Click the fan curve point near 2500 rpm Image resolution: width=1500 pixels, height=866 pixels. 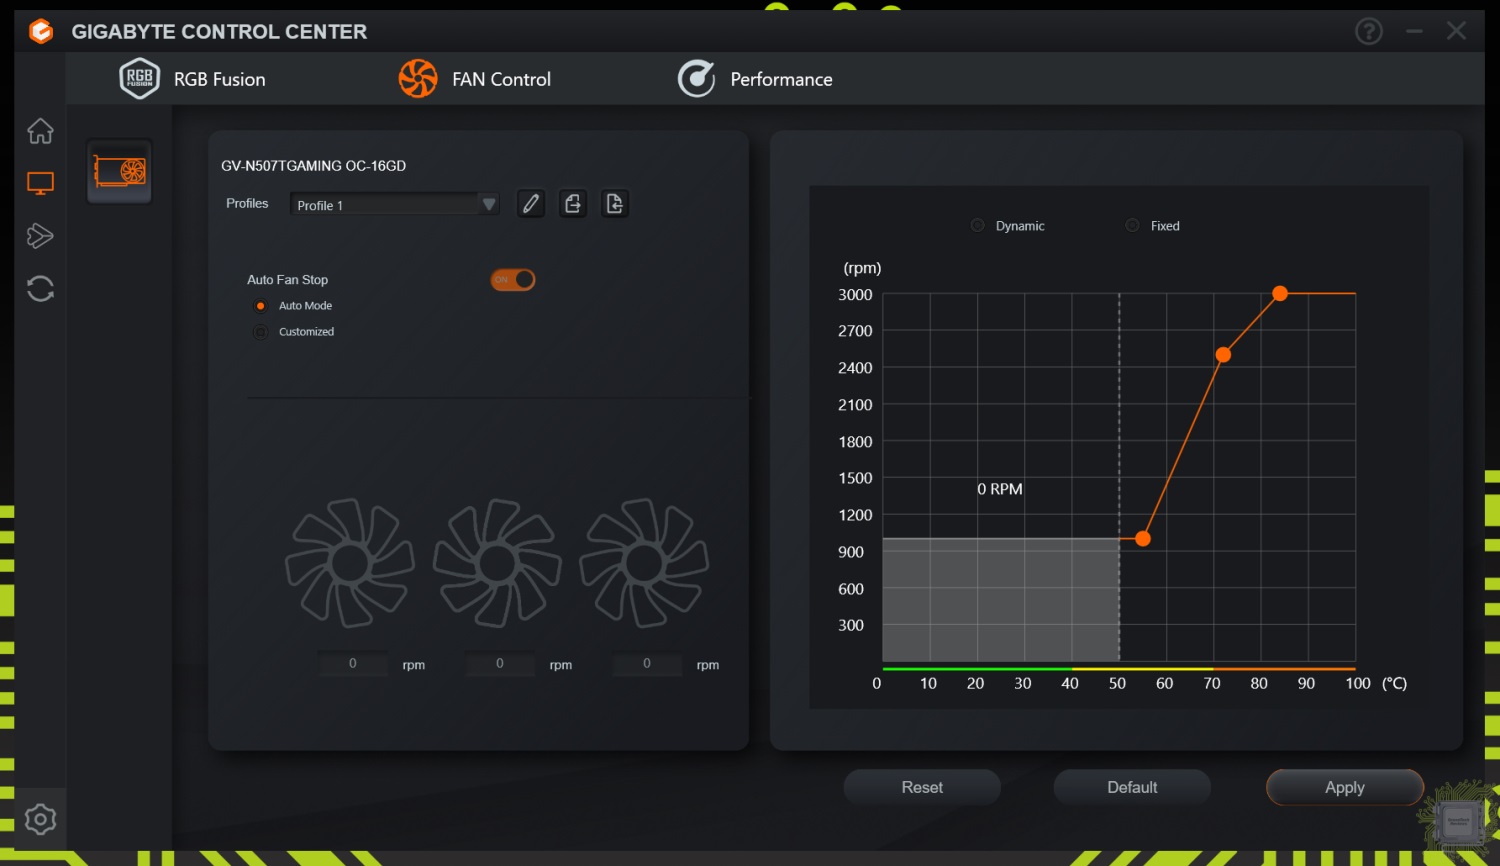point(1223,355)
